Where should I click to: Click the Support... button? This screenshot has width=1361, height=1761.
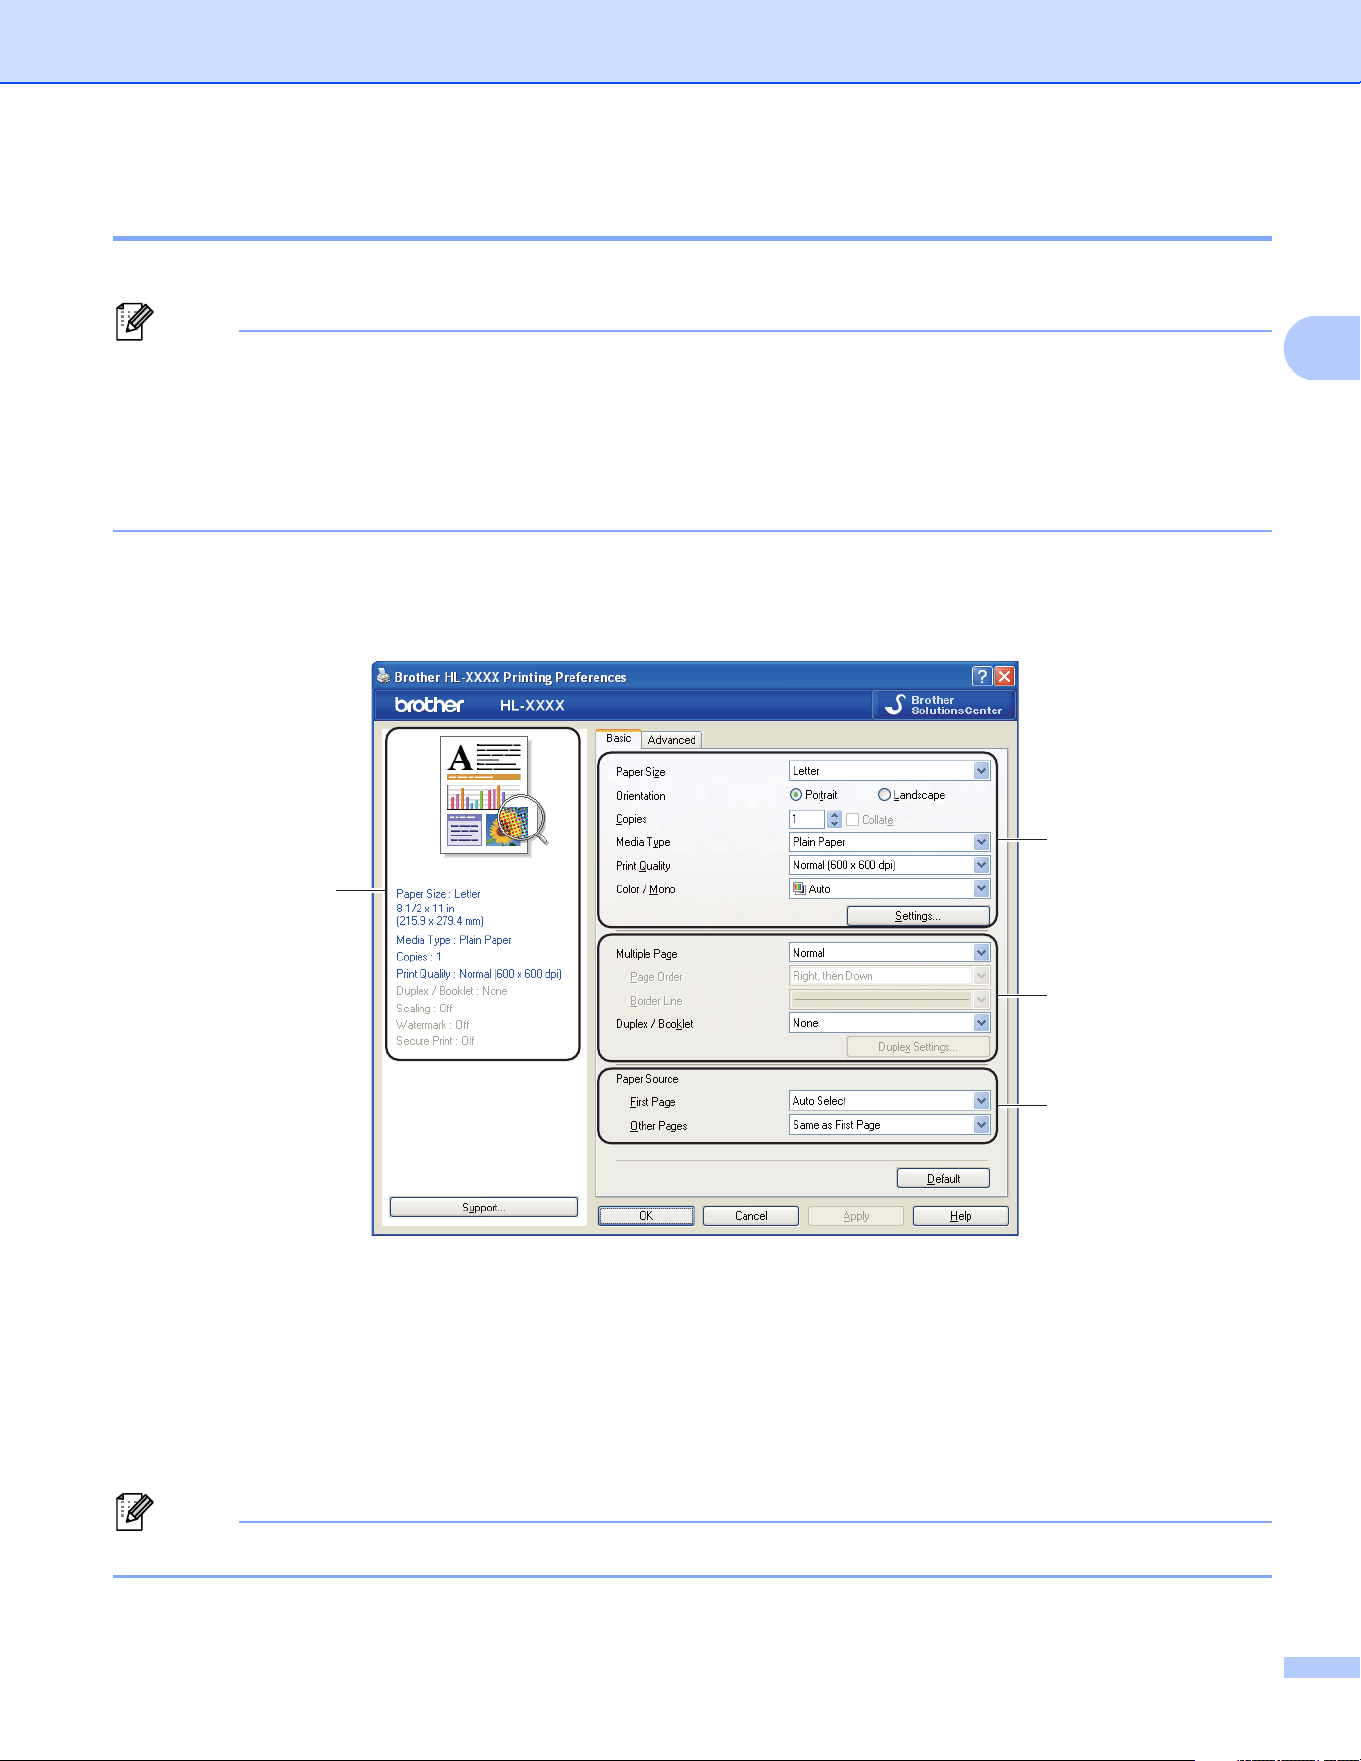click(484, 1207)
